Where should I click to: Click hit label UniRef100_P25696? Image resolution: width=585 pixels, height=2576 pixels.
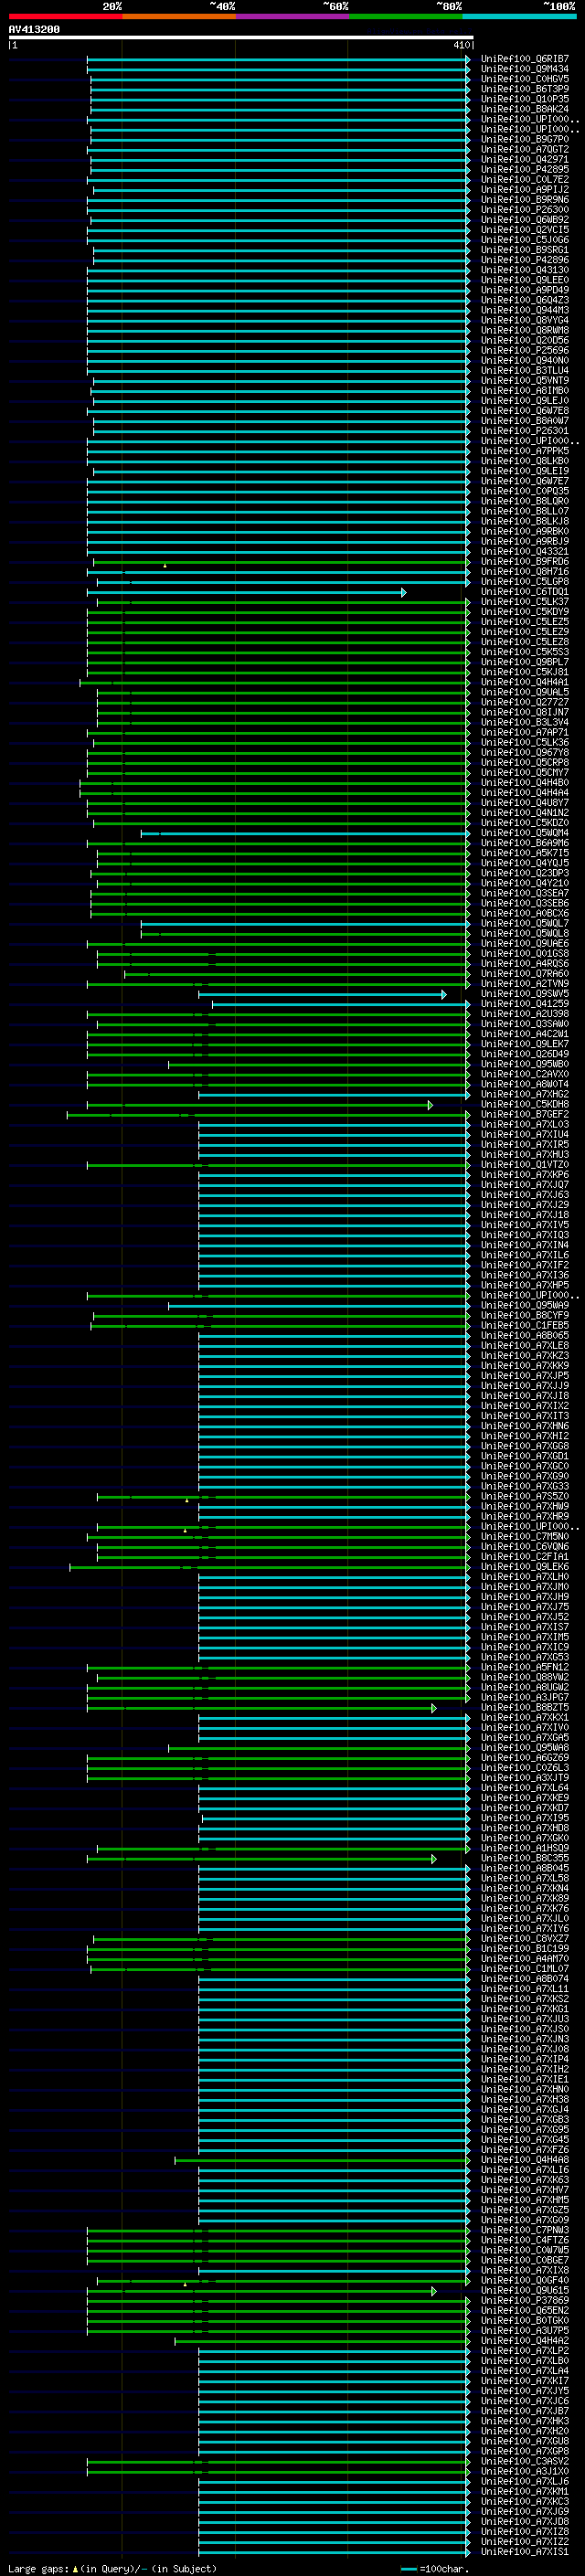click(x=525, y=350)
